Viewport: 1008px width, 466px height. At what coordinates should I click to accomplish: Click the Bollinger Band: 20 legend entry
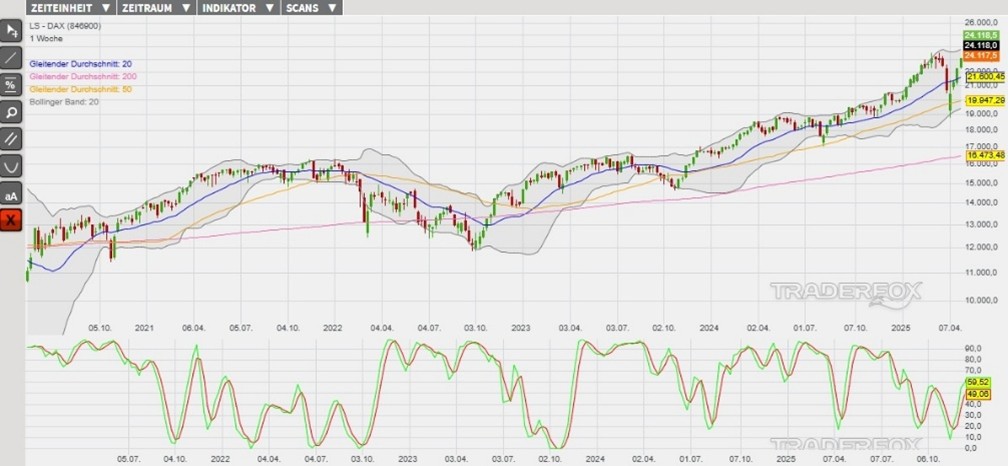pos(66,102)
